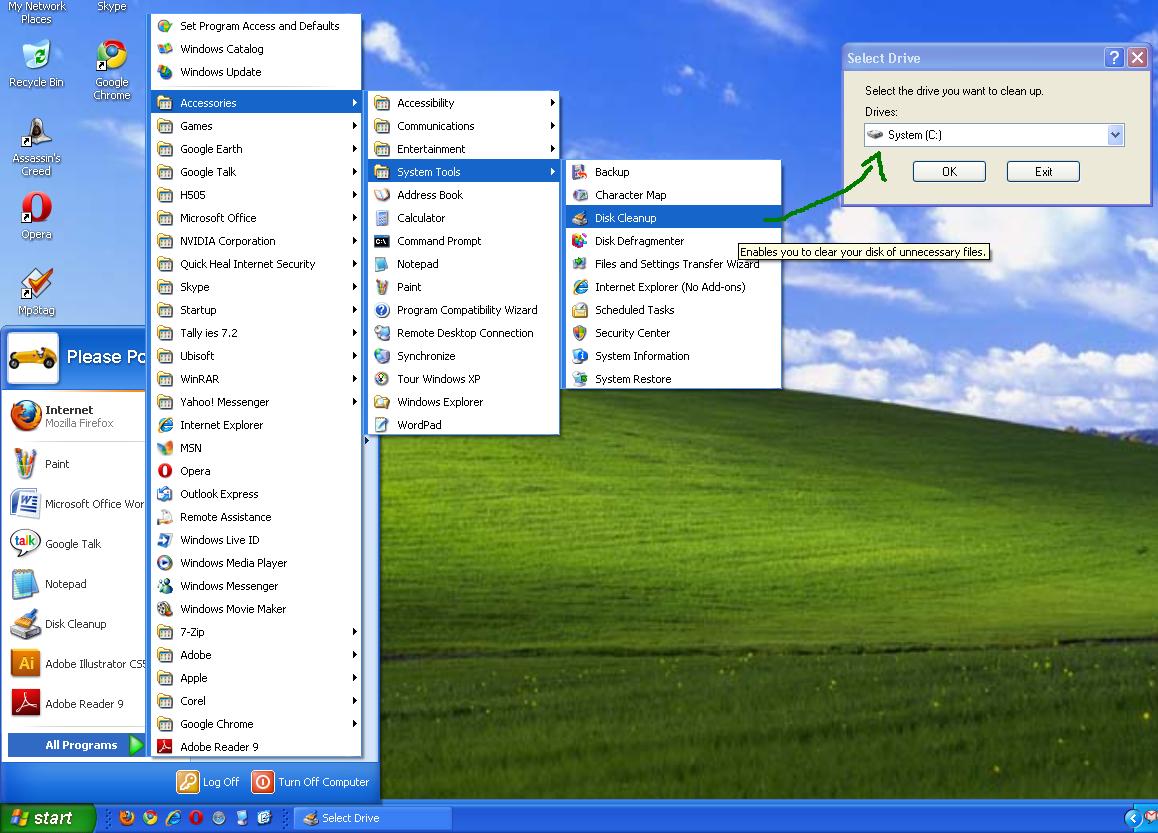Select Character Map in System Tools

[673, 194]
